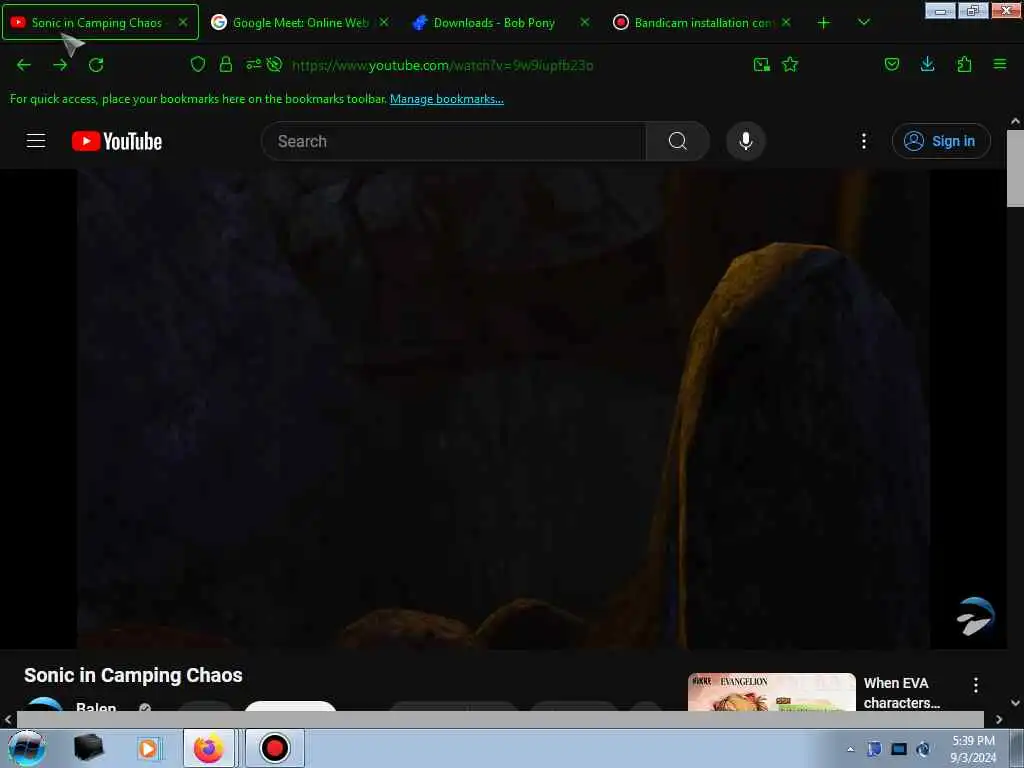
Task: Open options menu for When EVA characters video
Action: click(976, 685)
